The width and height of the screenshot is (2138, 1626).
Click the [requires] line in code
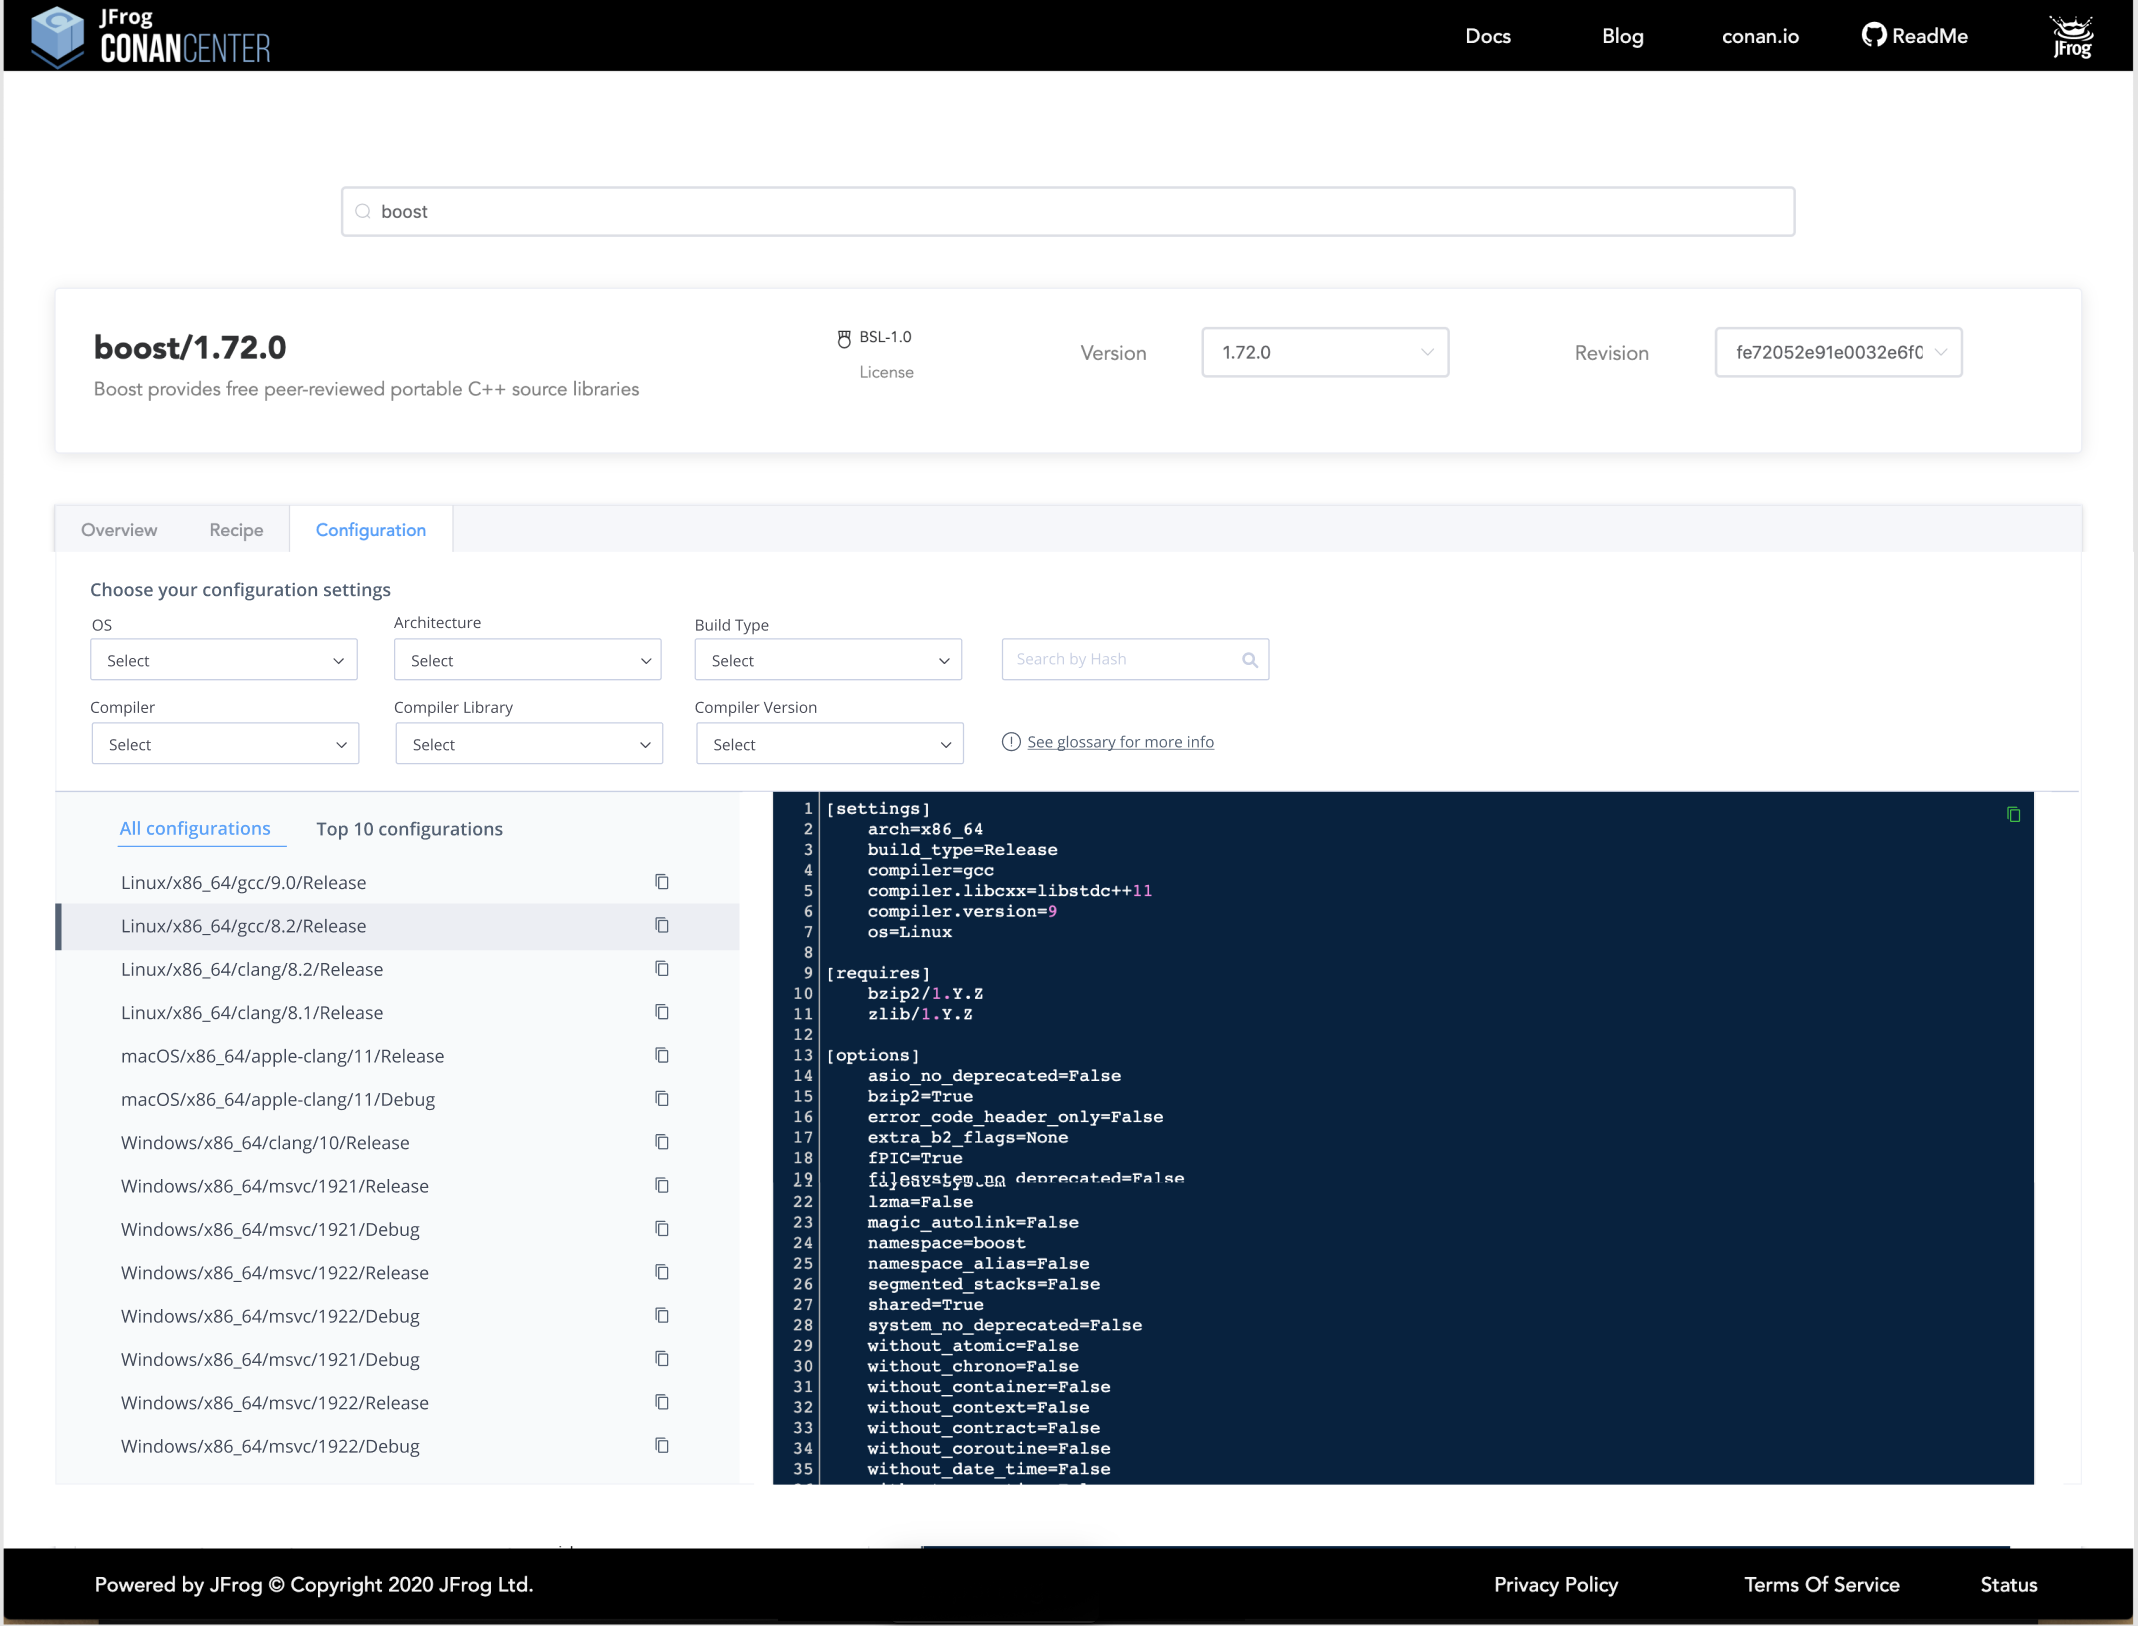point(878,972)
